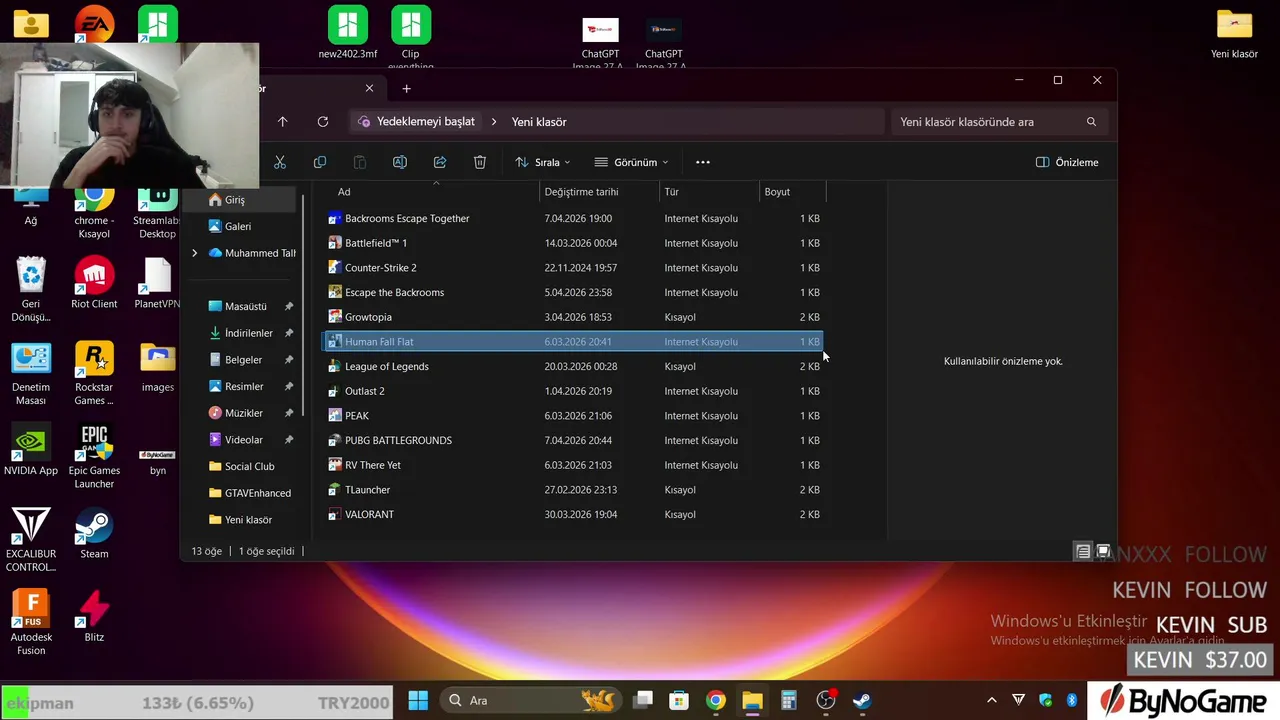Click the Calculator icon in taskbar
Screen dimensions: 1280x720
click(789, 700)
